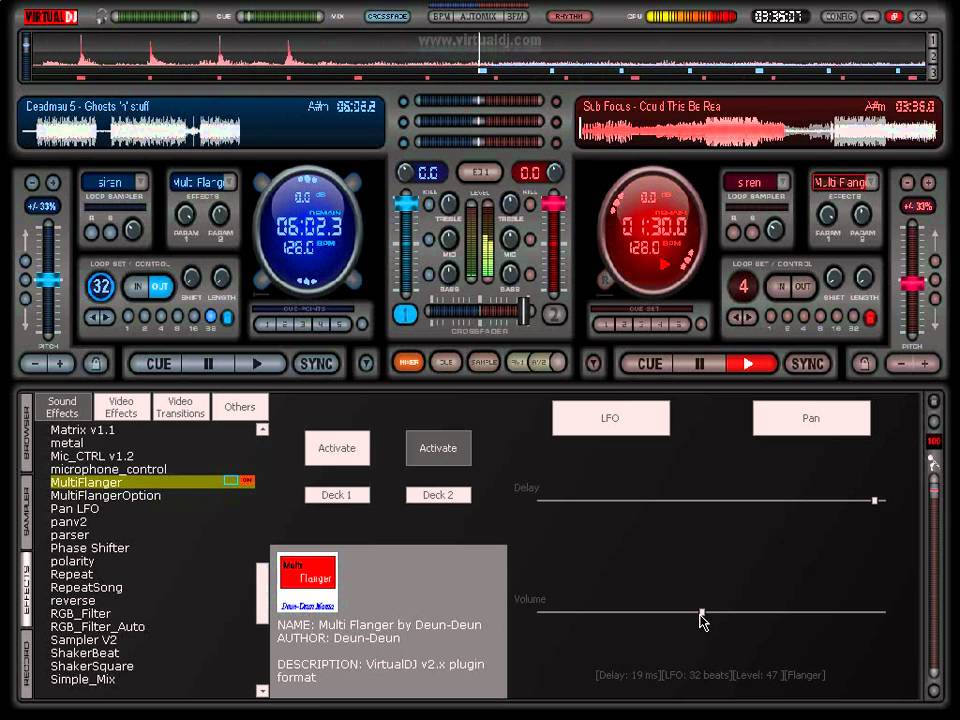Viewport: 960px width, 720px height.
Task: Toggle loop IN on the right deck
Action: (x=780, y=286)
